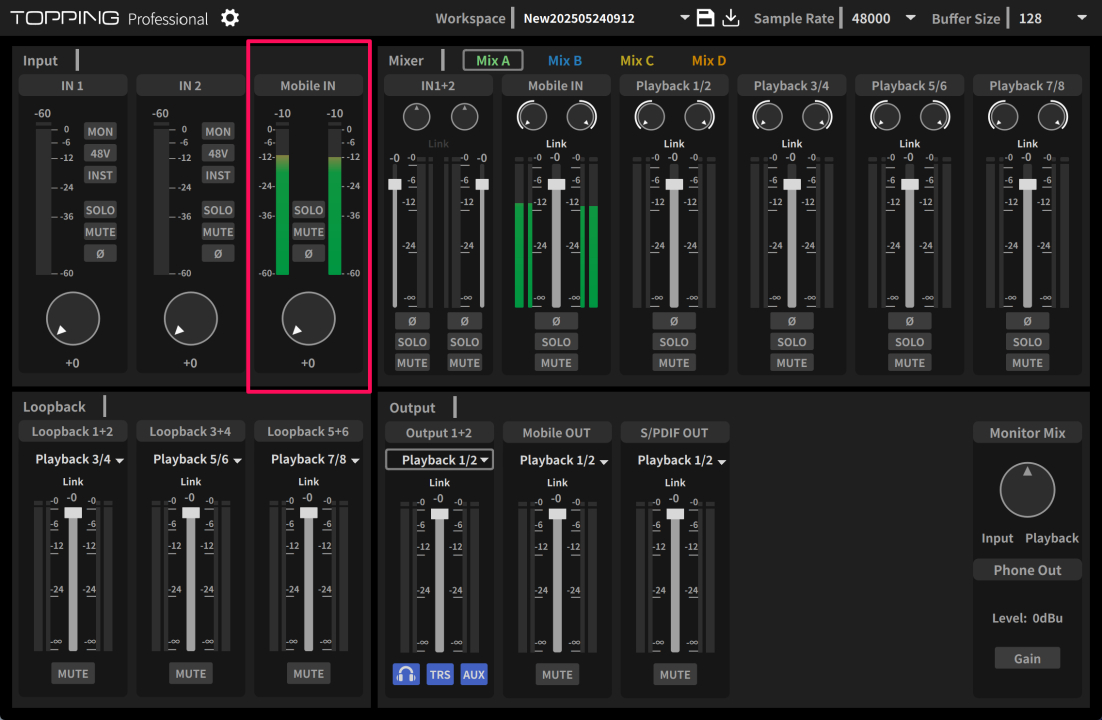The image size is (1102, 720).
Task: Toggle headphone output on Output 1+2
Action: (x=406, y=674)
